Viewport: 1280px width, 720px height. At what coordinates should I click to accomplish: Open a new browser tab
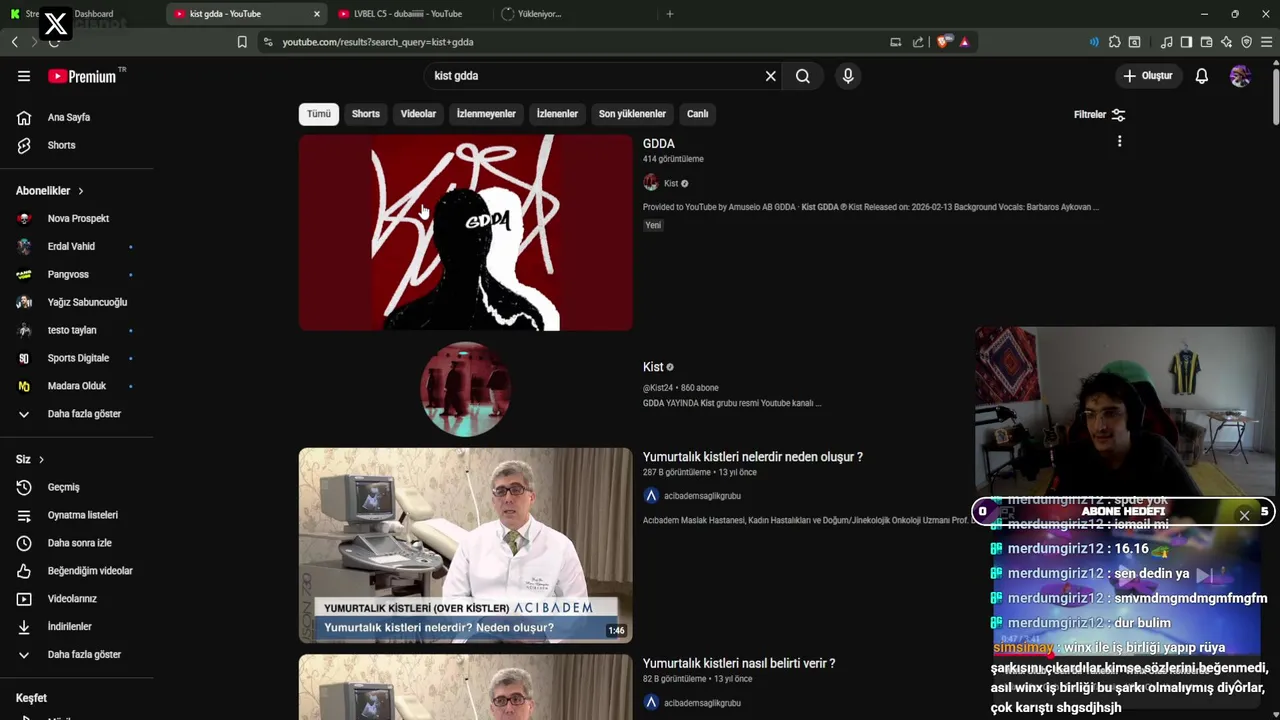(670, 14)
